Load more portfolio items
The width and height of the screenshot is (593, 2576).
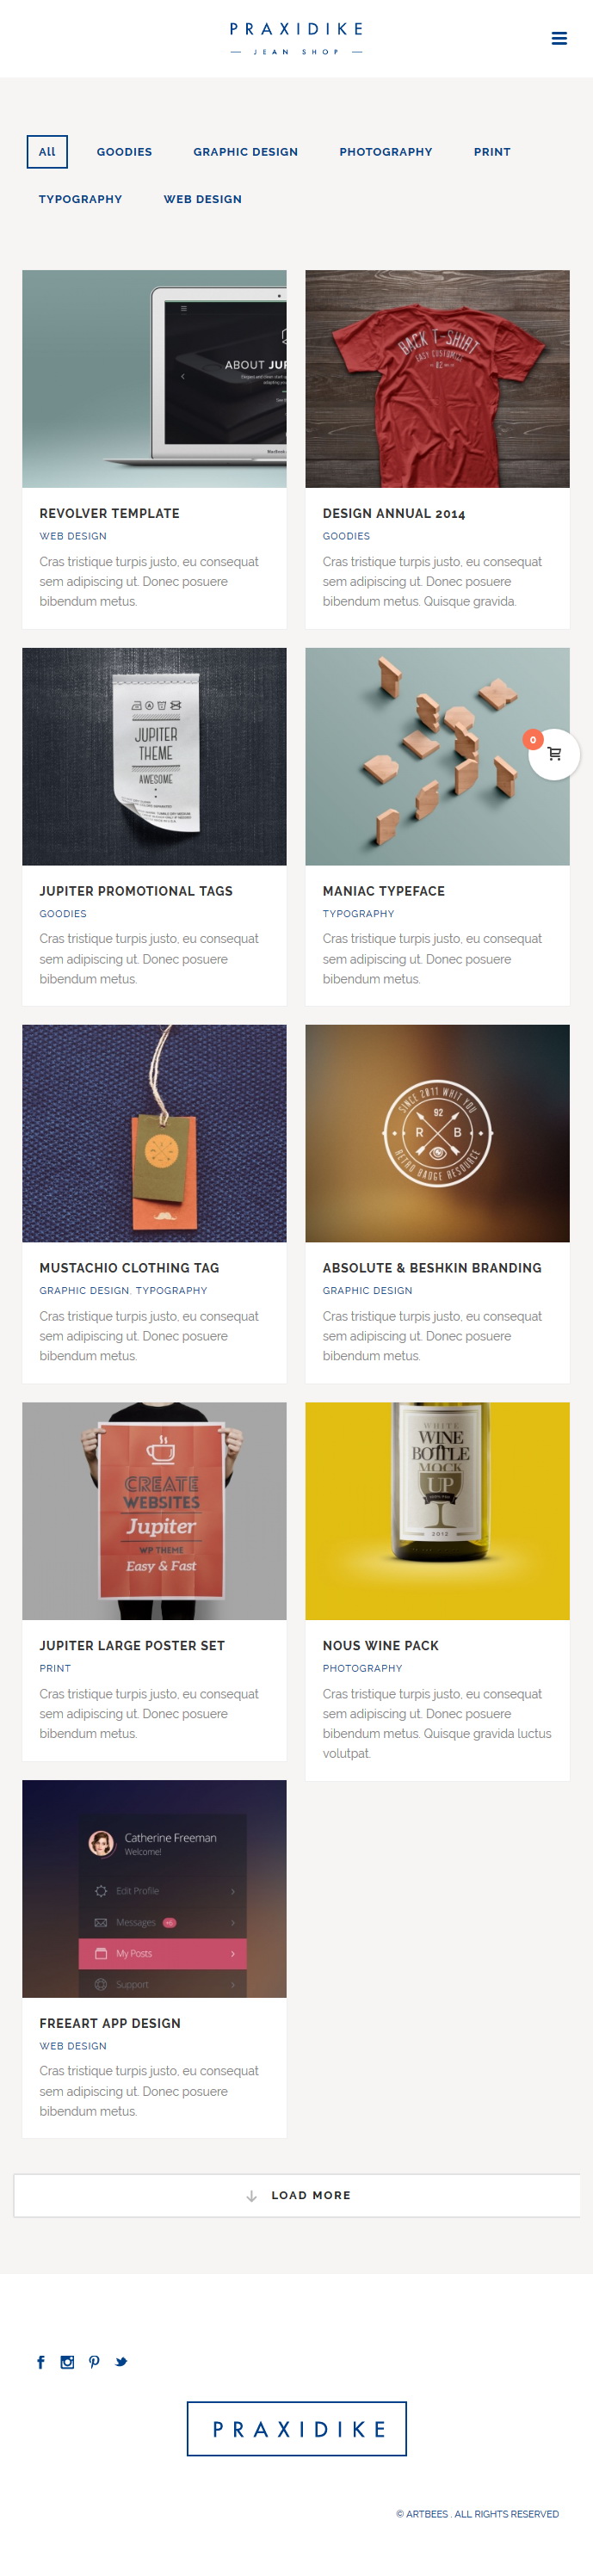(297, 2195)
